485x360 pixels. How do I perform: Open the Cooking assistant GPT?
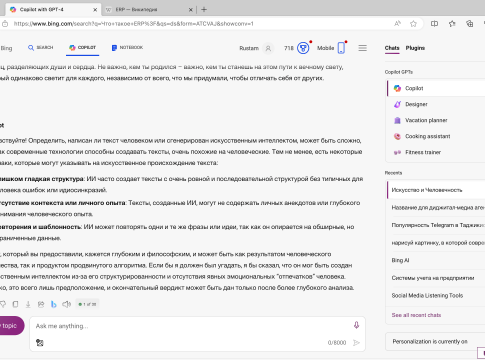tap(436, 136)
